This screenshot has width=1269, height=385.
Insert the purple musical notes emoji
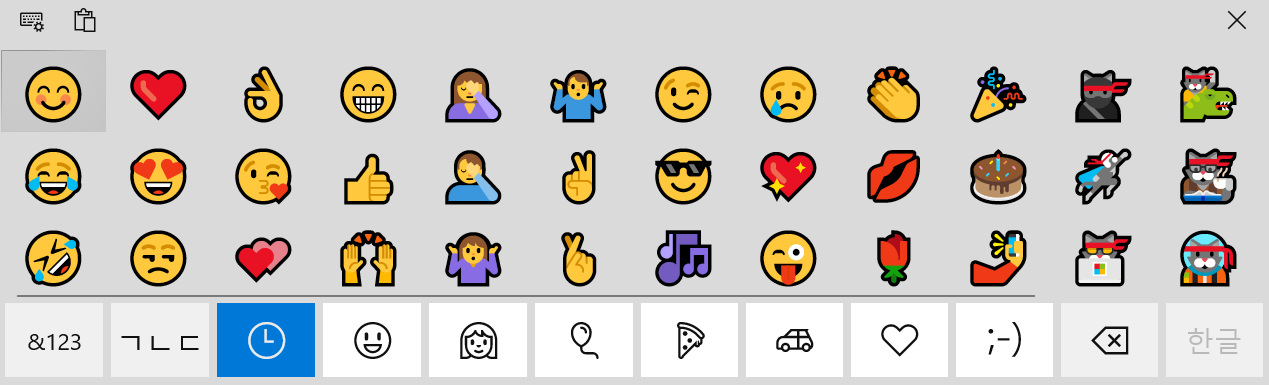pyautogui.click(x=685, y=257)
